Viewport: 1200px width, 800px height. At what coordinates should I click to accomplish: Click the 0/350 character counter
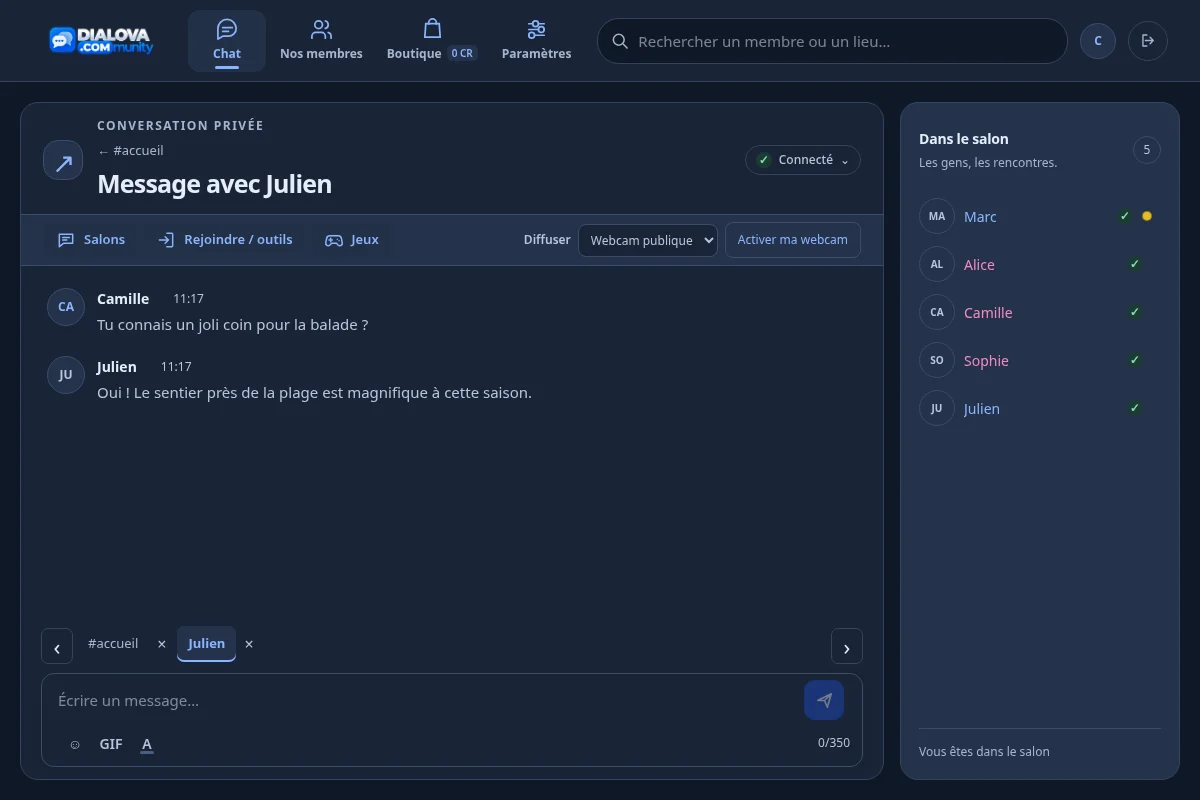(834, 743)
